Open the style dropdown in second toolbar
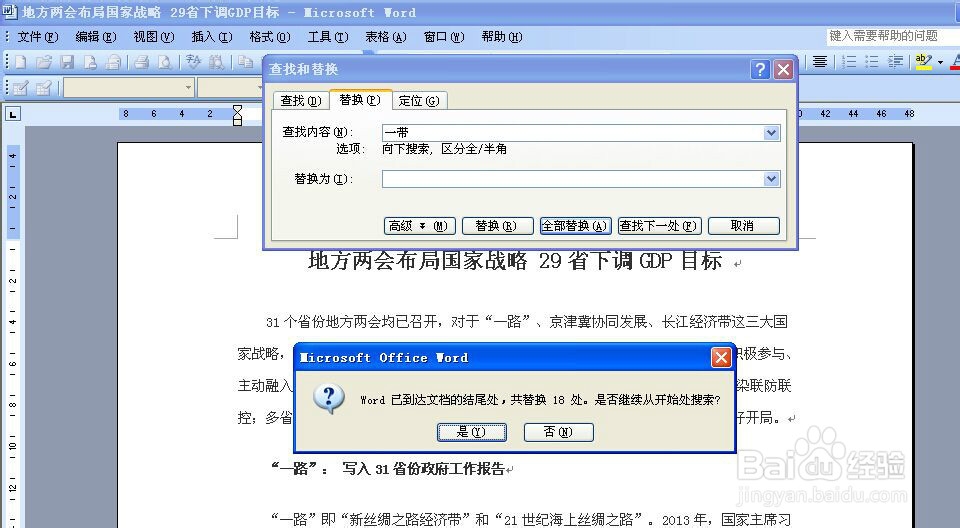The width and height of the screenshot is (960, 528). tap(189, 88)
